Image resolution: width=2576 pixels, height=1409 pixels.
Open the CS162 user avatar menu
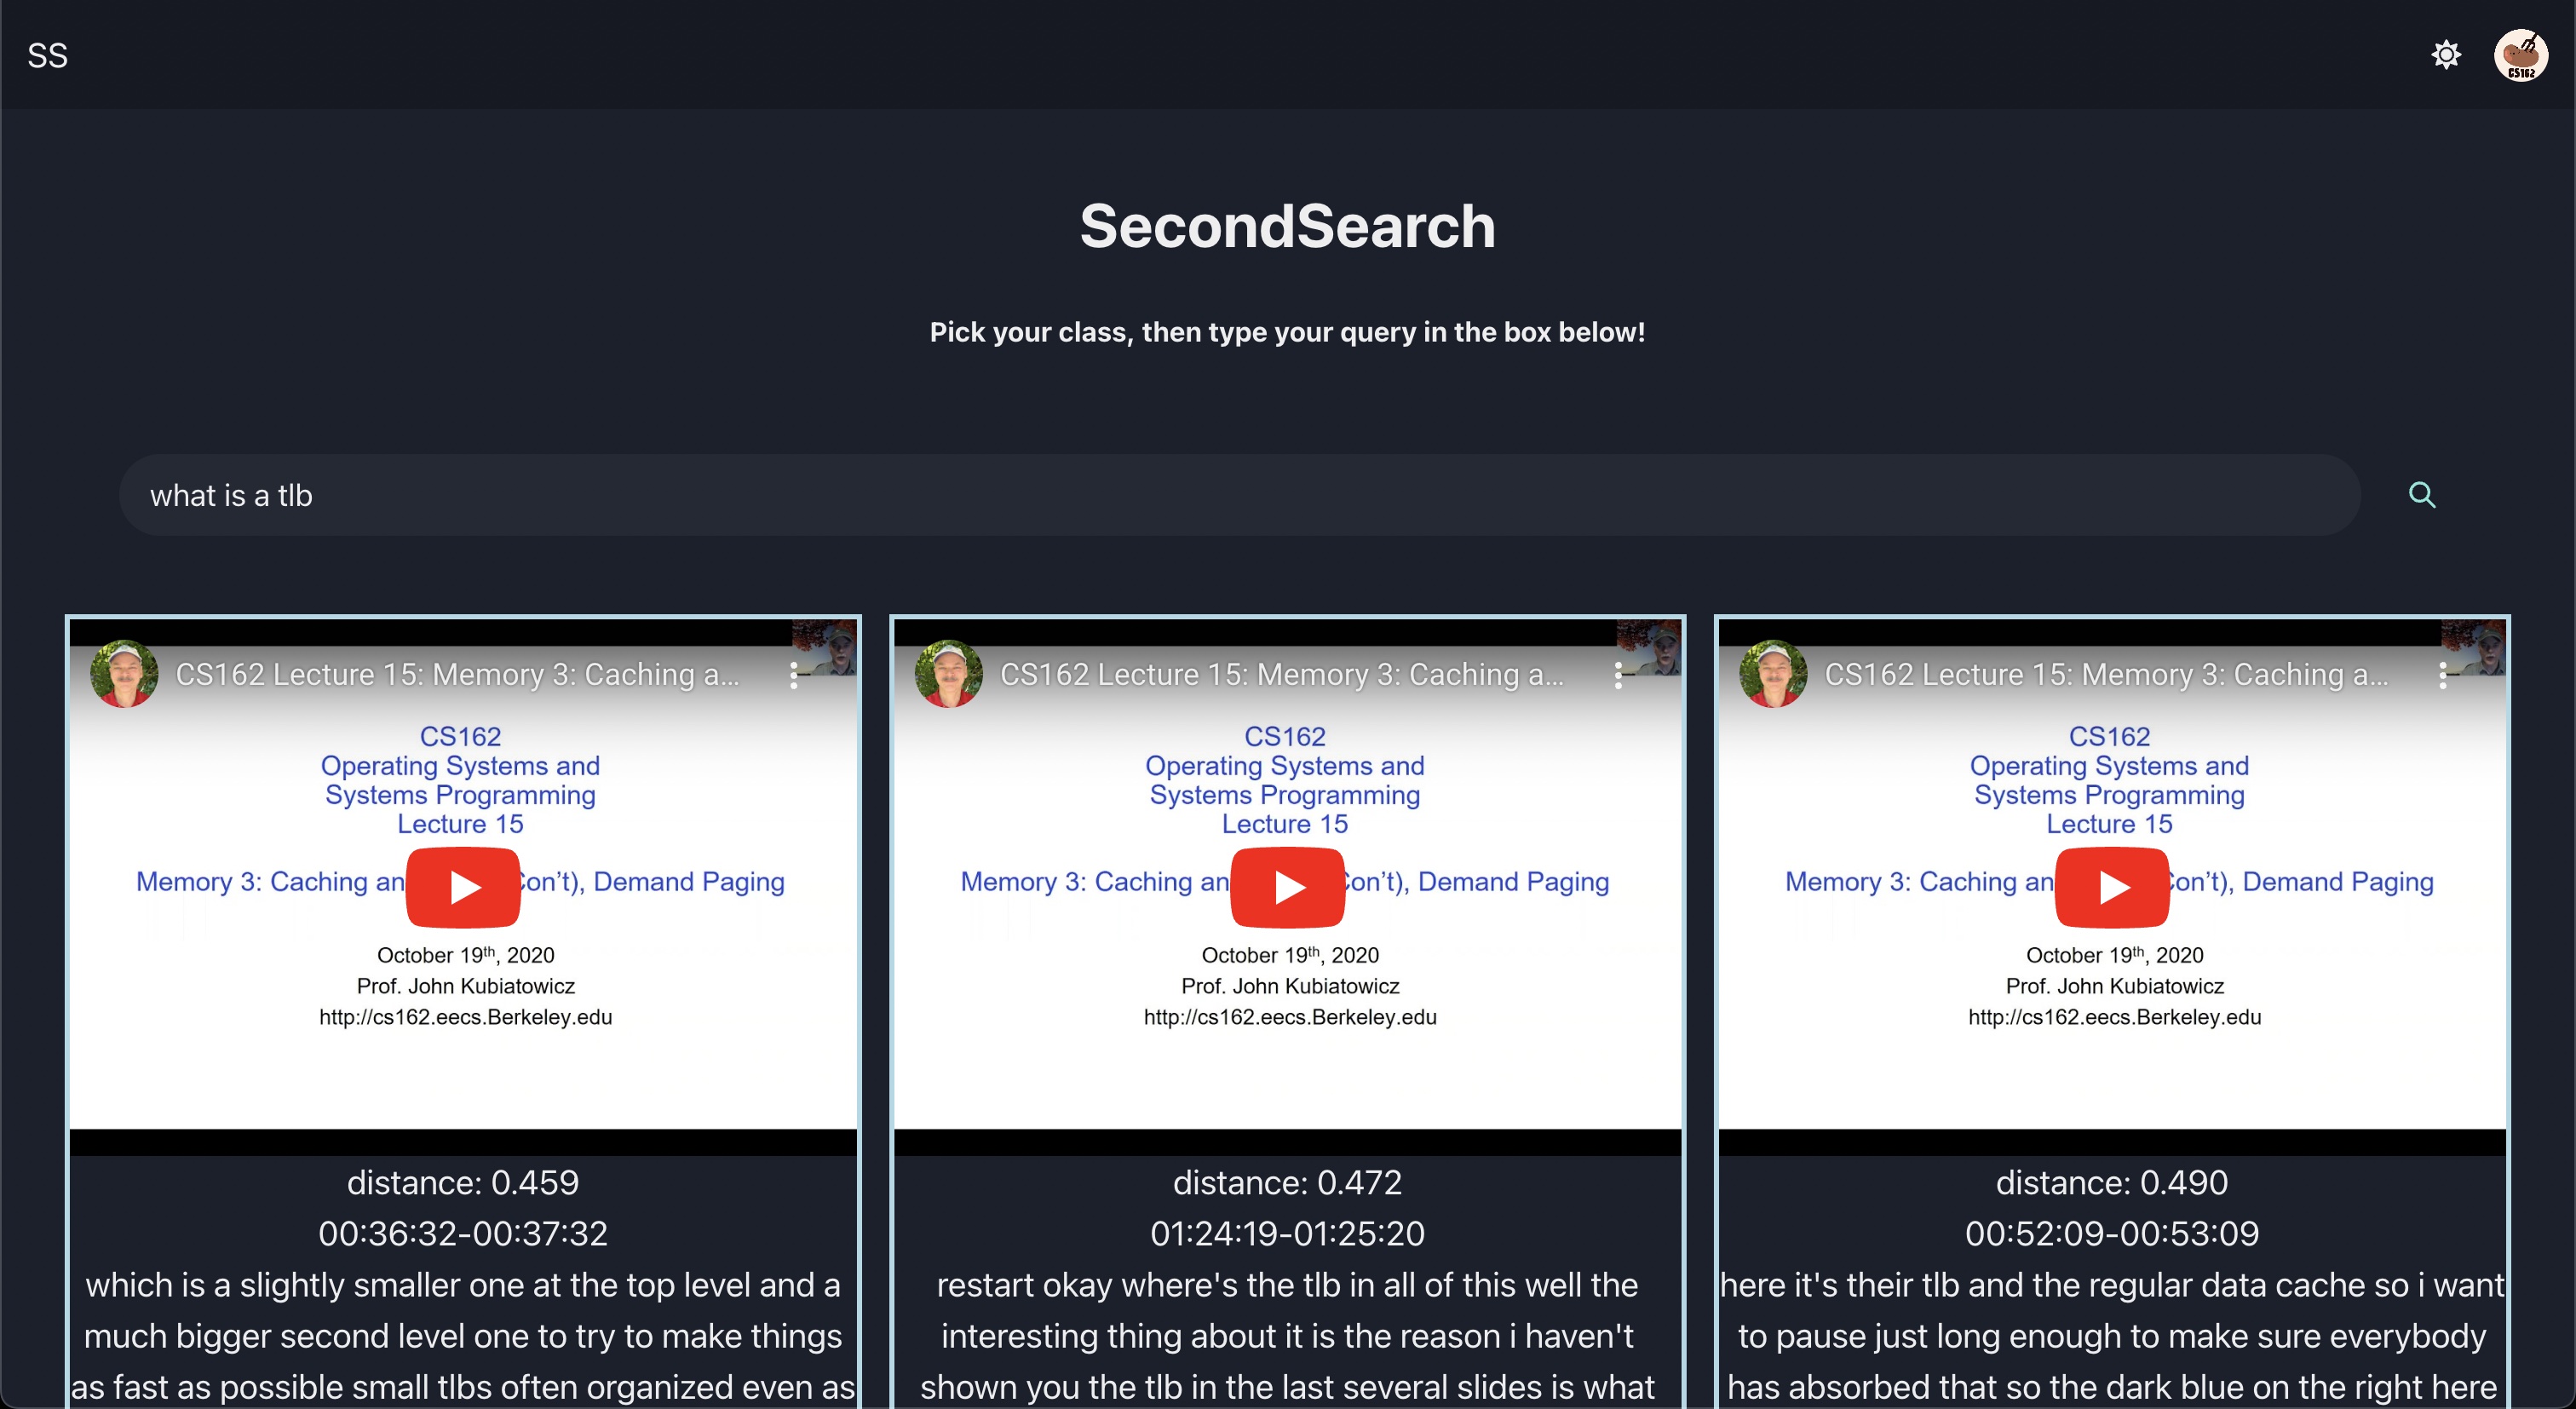pyautogui.click(x=2520, y=54)
